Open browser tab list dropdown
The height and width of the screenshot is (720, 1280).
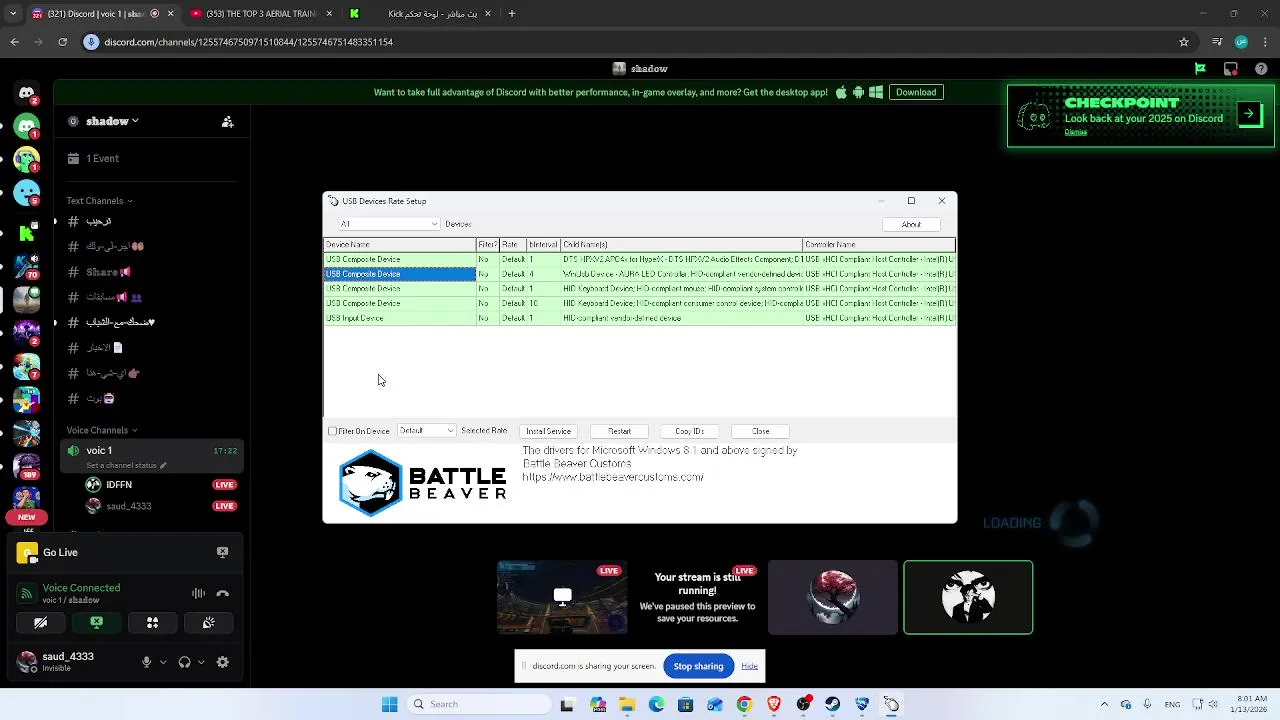click(x=13, y=14)
